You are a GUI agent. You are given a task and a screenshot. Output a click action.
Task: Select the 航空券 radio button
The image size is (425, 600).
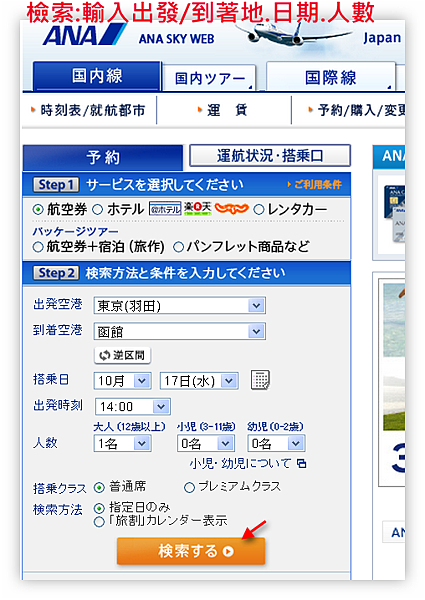click(x=38, y=209)
